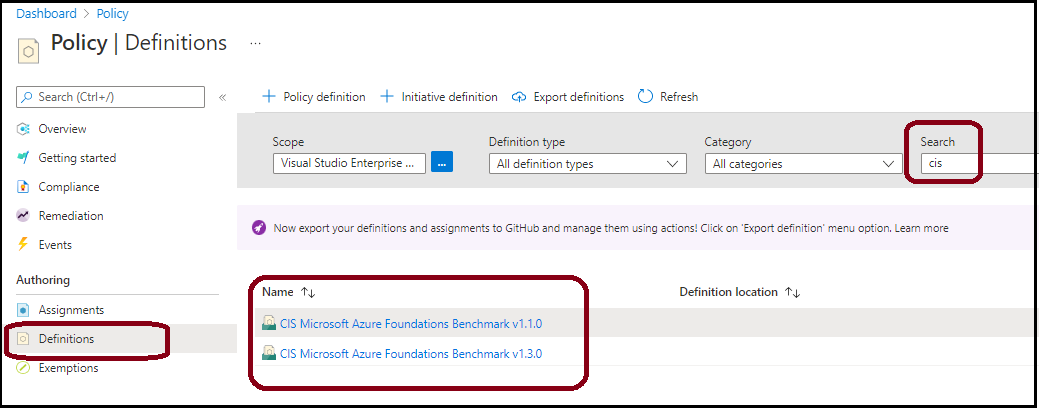1039x409 pixels.
Task: Click the Refresh circular arrow icon
Action: 645,97
